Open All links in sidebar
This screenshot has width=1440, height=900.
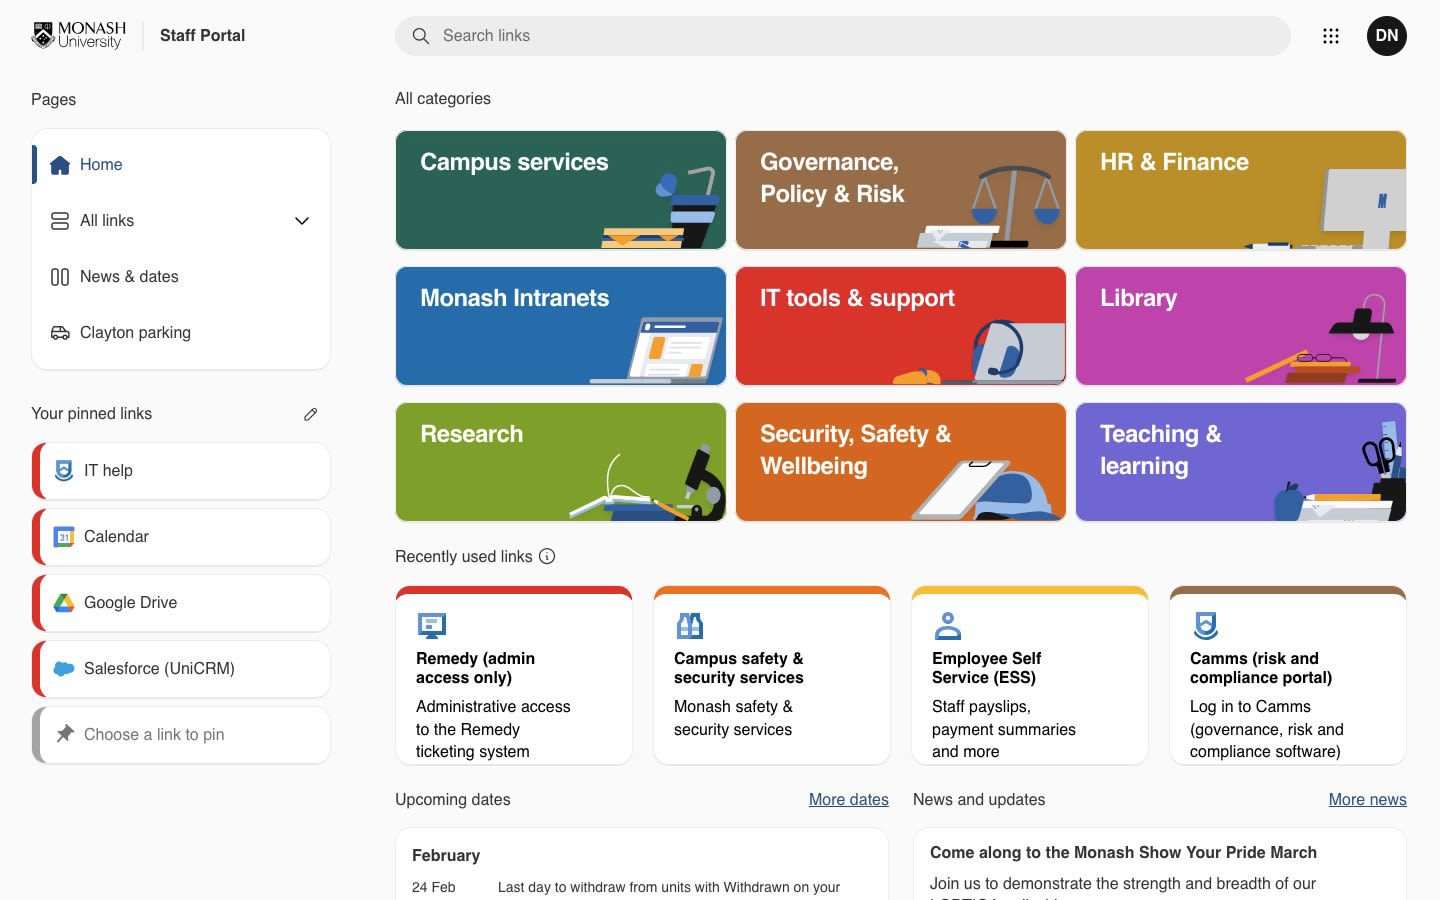tap(181, 221)
